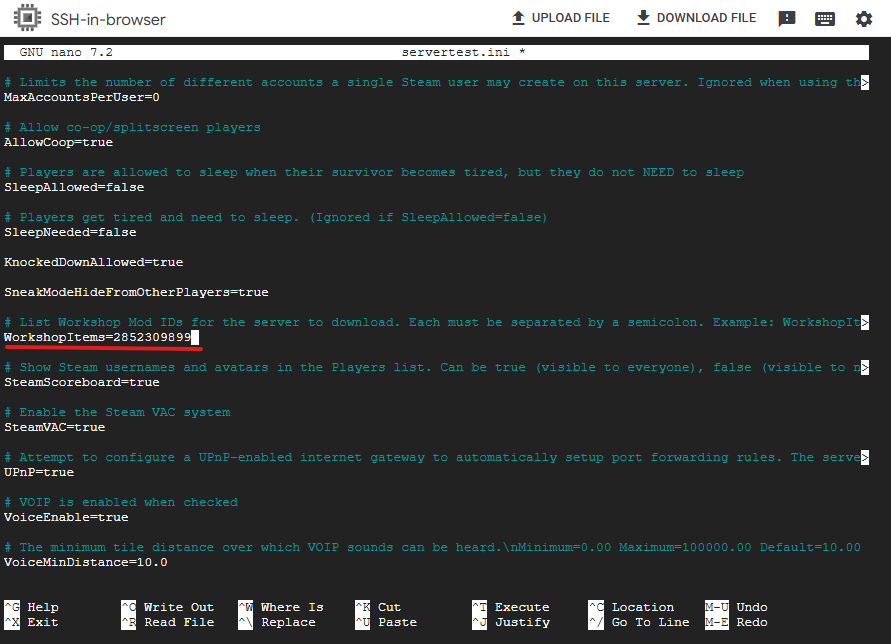
Task: Open the send feedback icon
Action: [786, 19]
